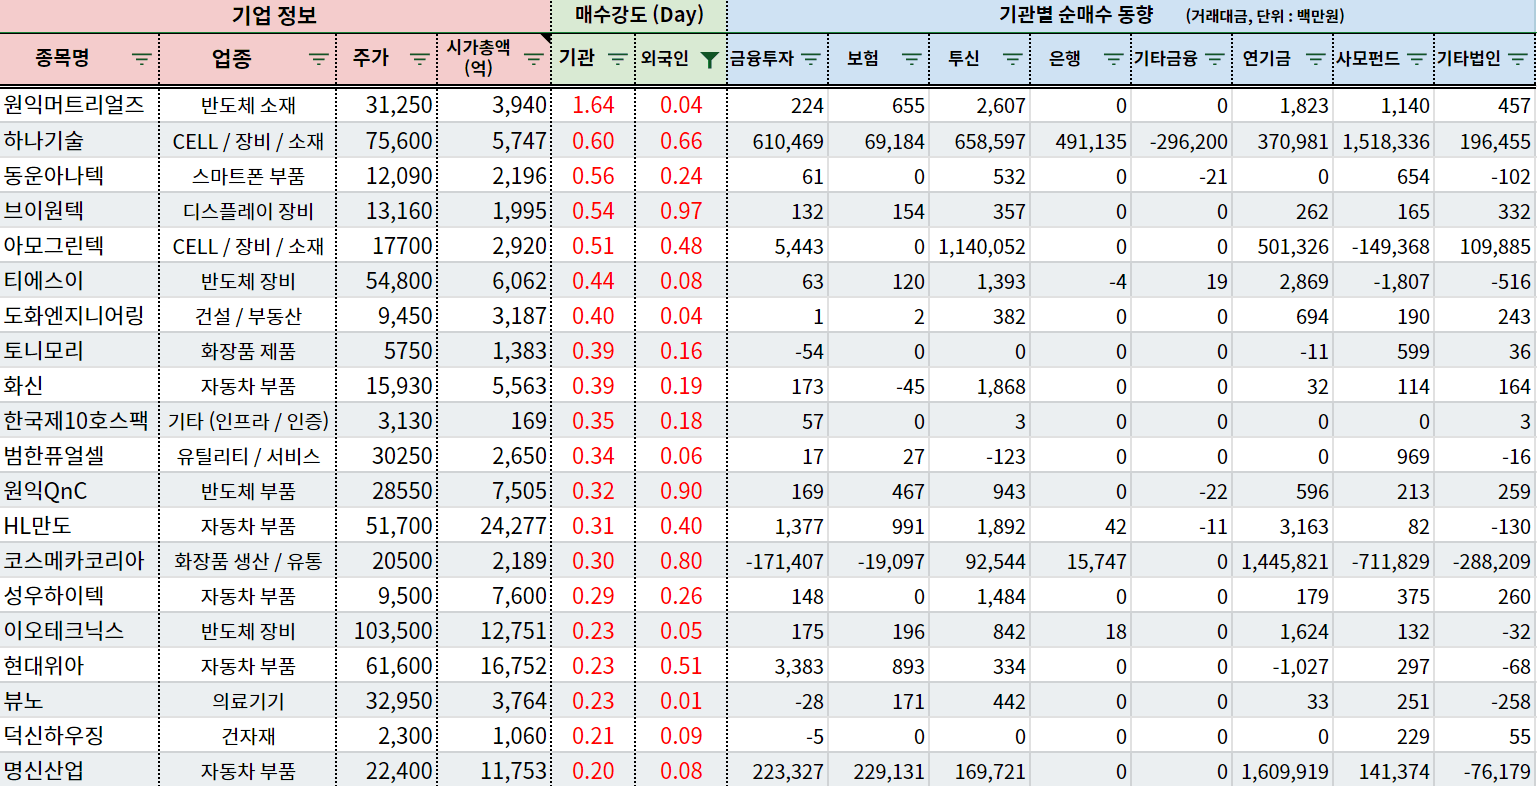Select the 원익QnC stock name cell
Viewport: 1537px width, 786px height.
(x=79, y=491)
